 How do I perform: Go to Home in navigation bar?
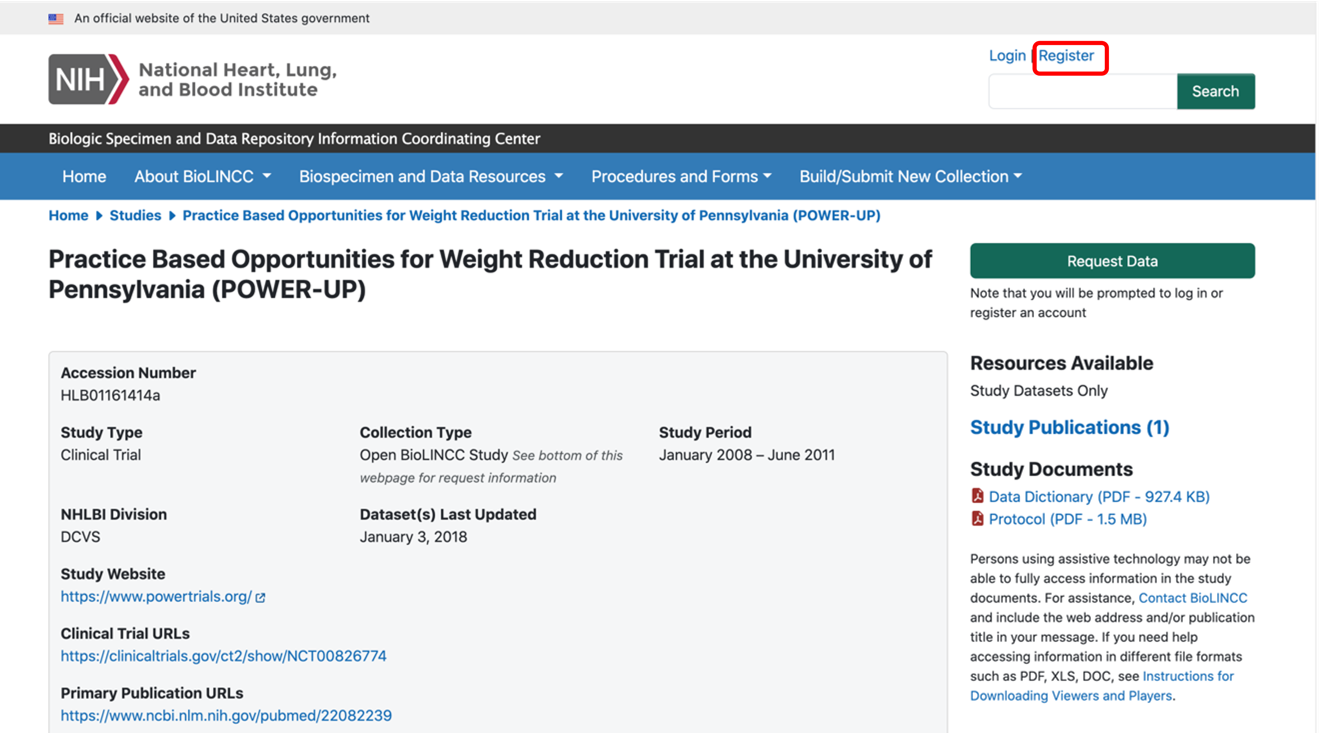tap(84, 176)
